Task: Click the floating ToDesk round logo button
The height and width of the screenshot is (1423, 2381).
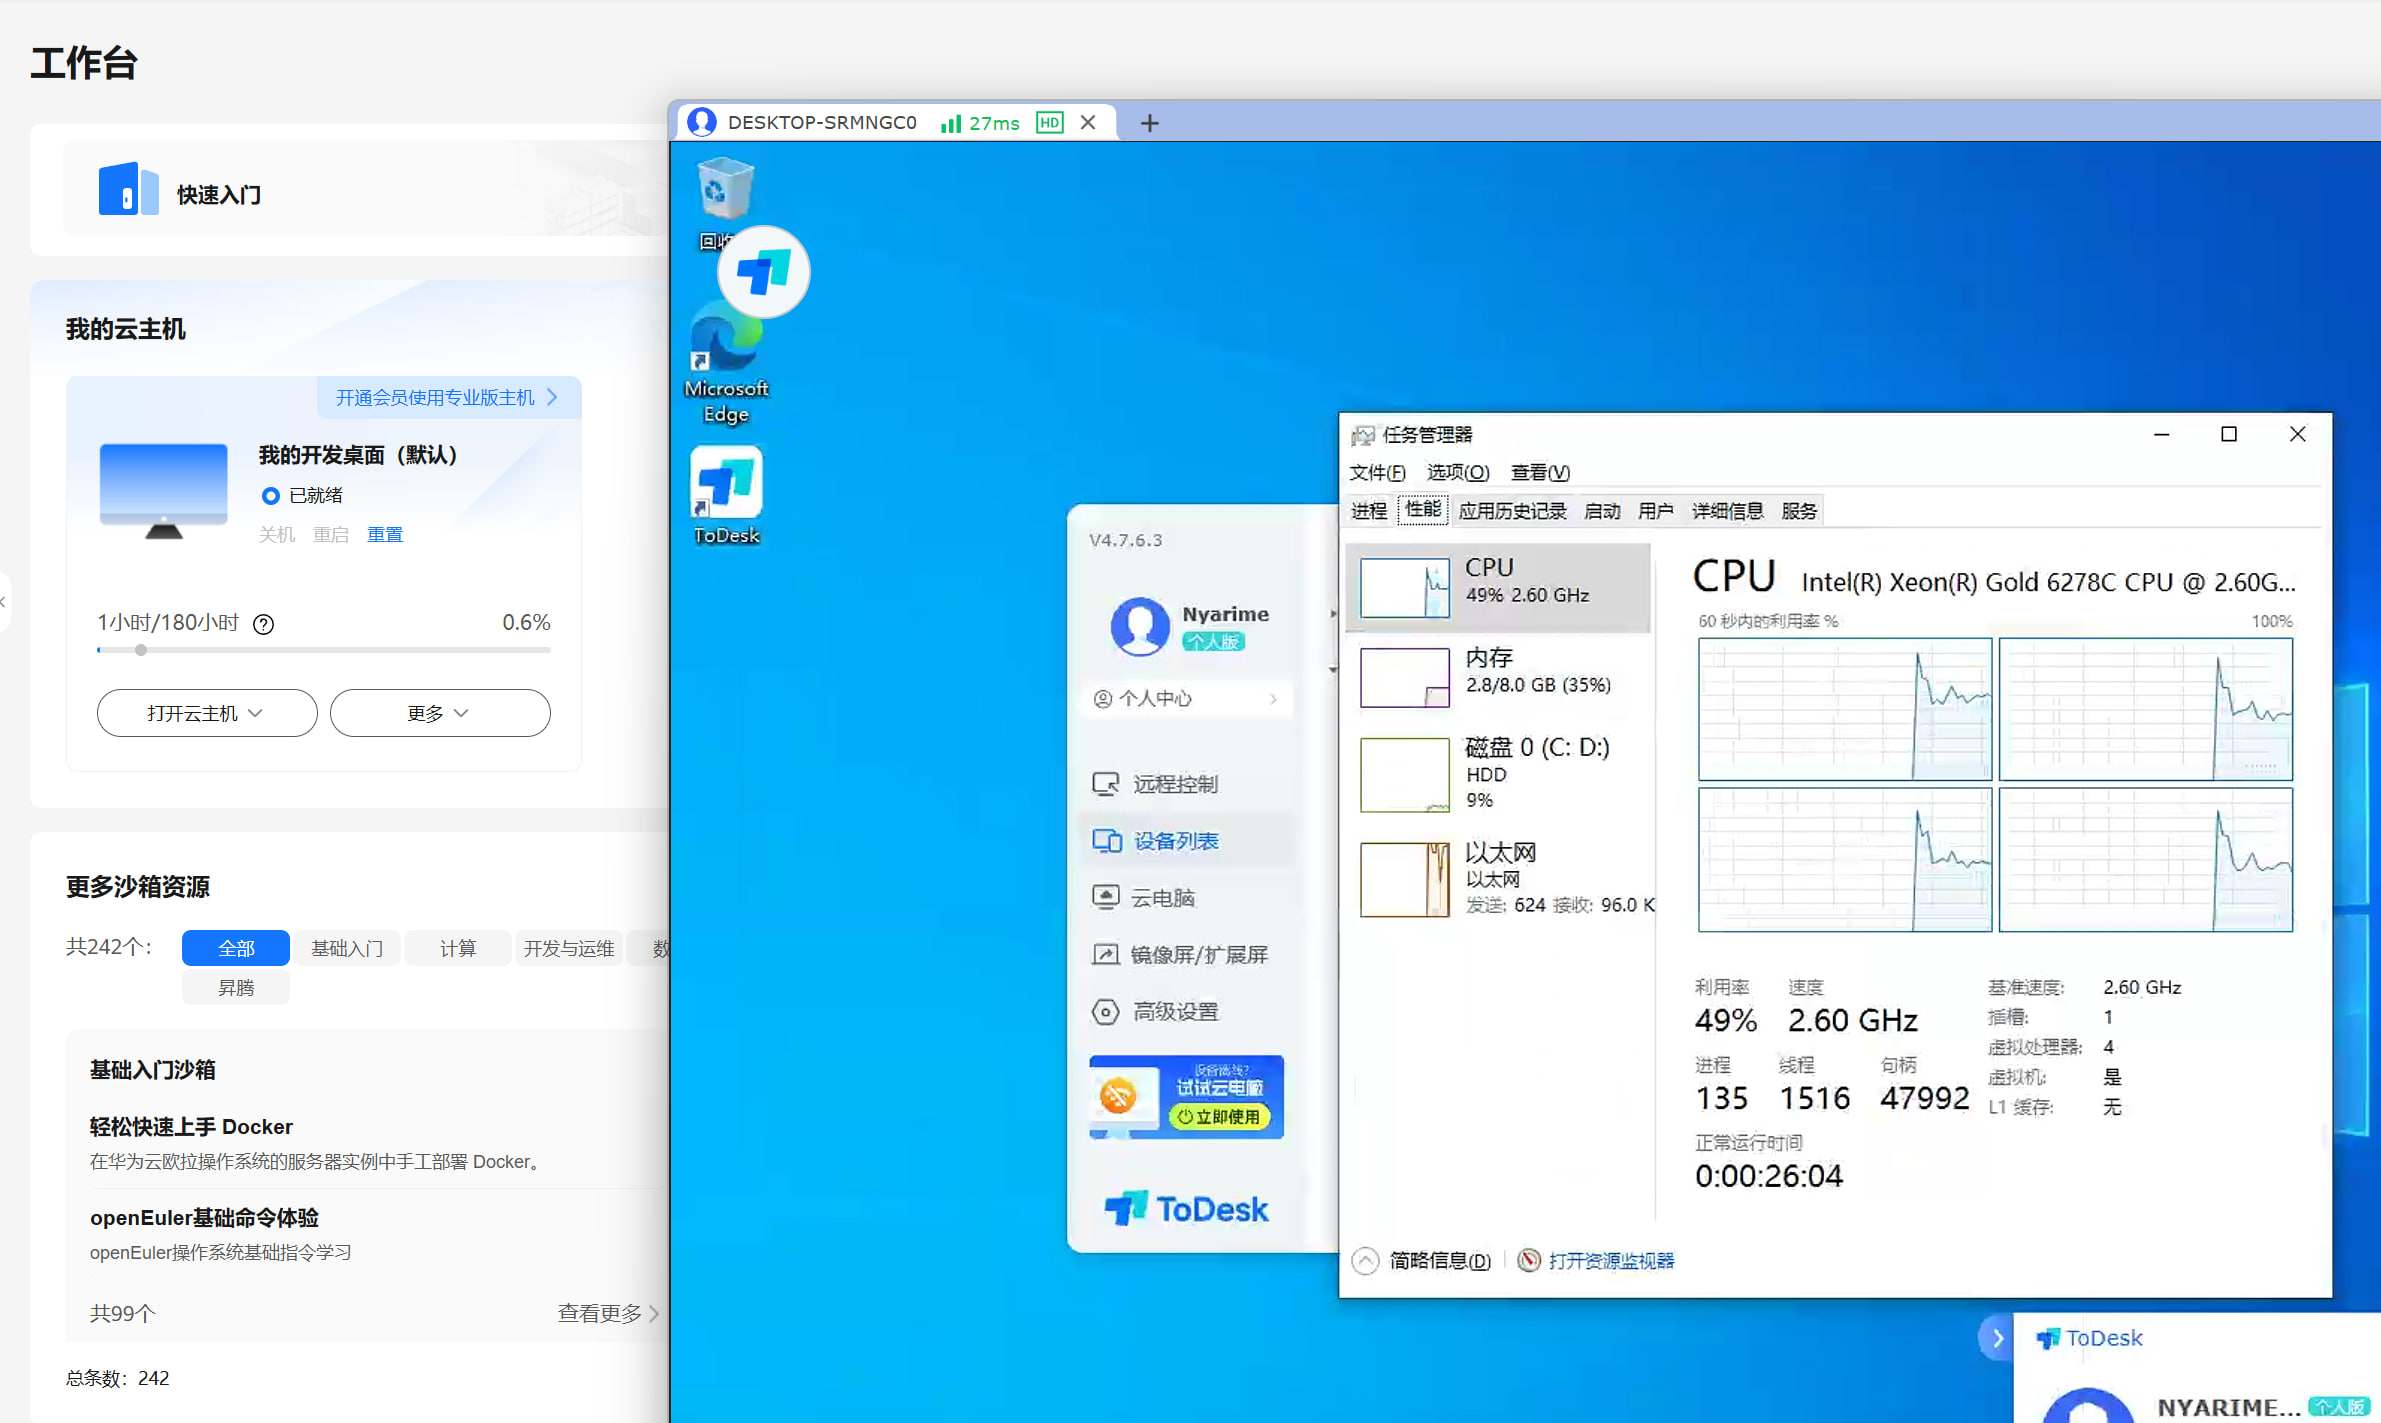Action: point(763,272)
